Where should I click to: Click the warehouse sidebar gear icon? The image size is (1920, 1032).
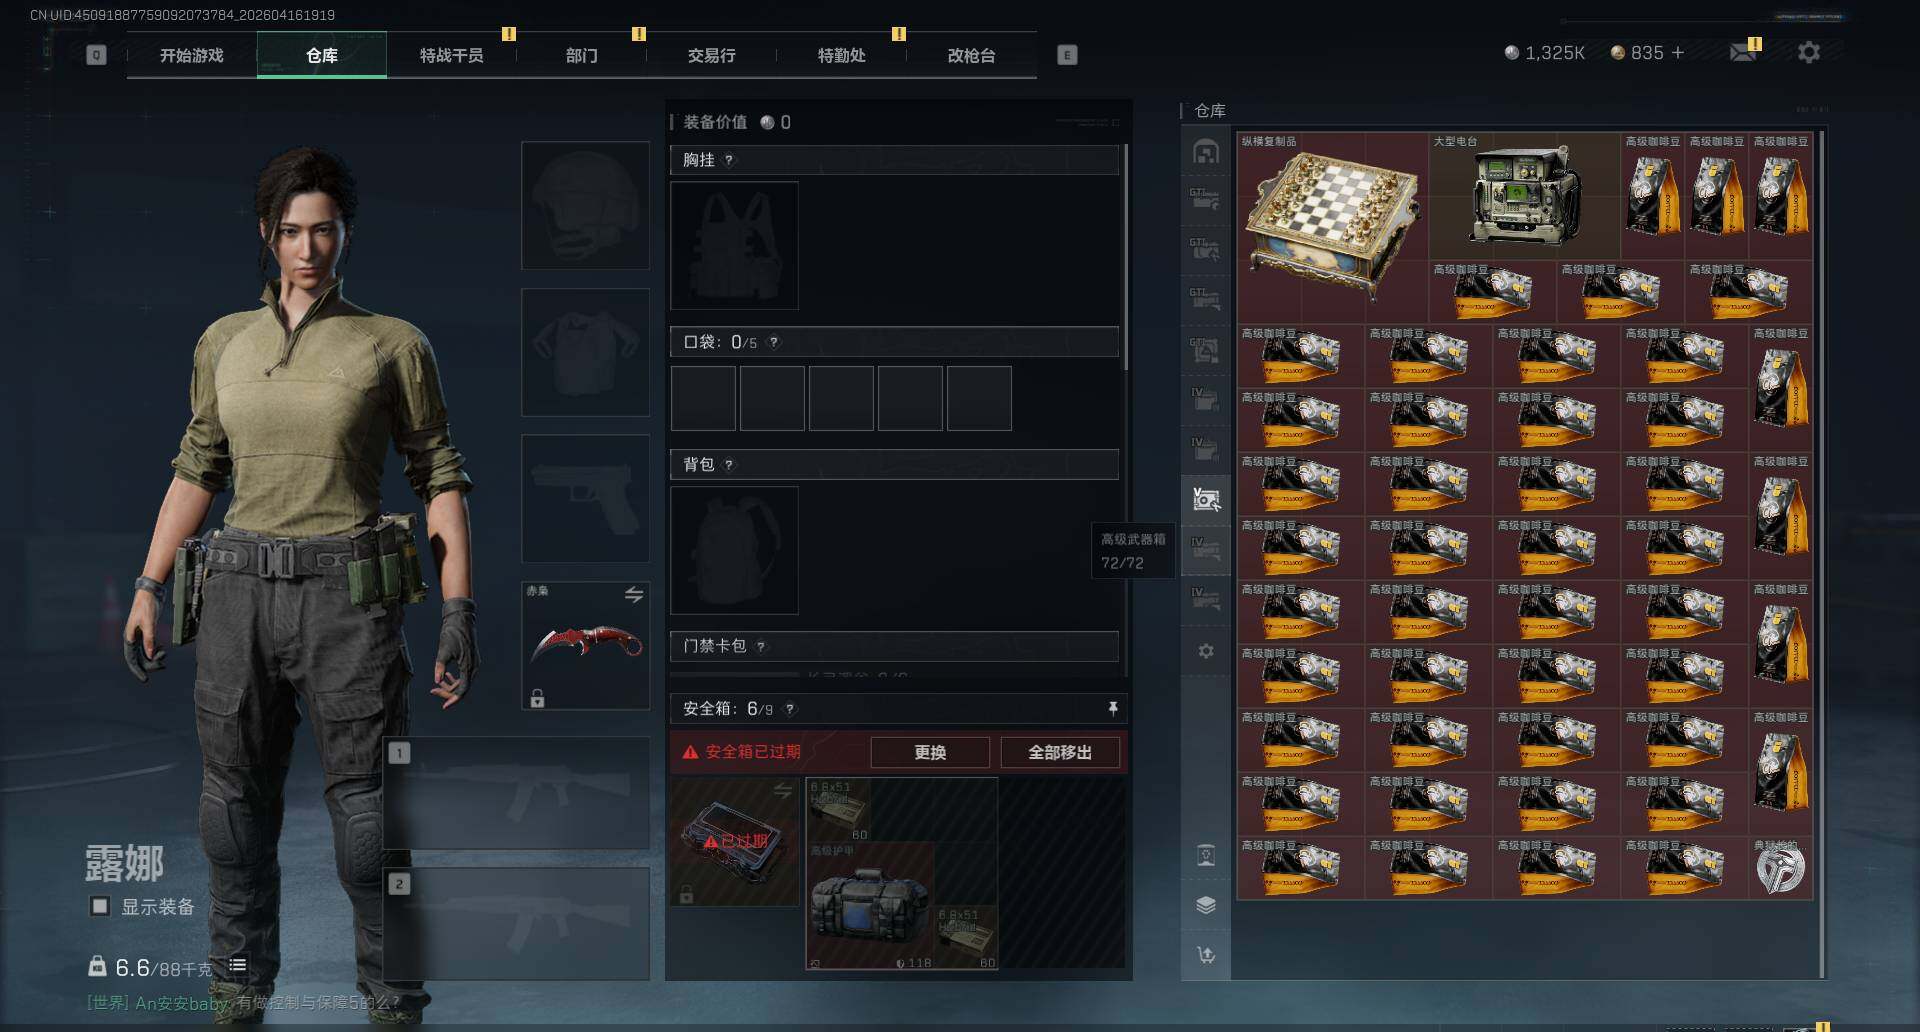tap(1206, 651)
